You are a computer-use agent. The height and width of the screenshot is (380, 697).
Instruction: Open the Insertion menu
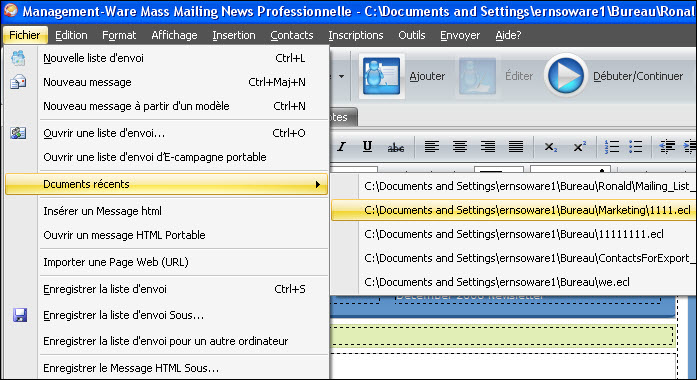coord(234,35)
